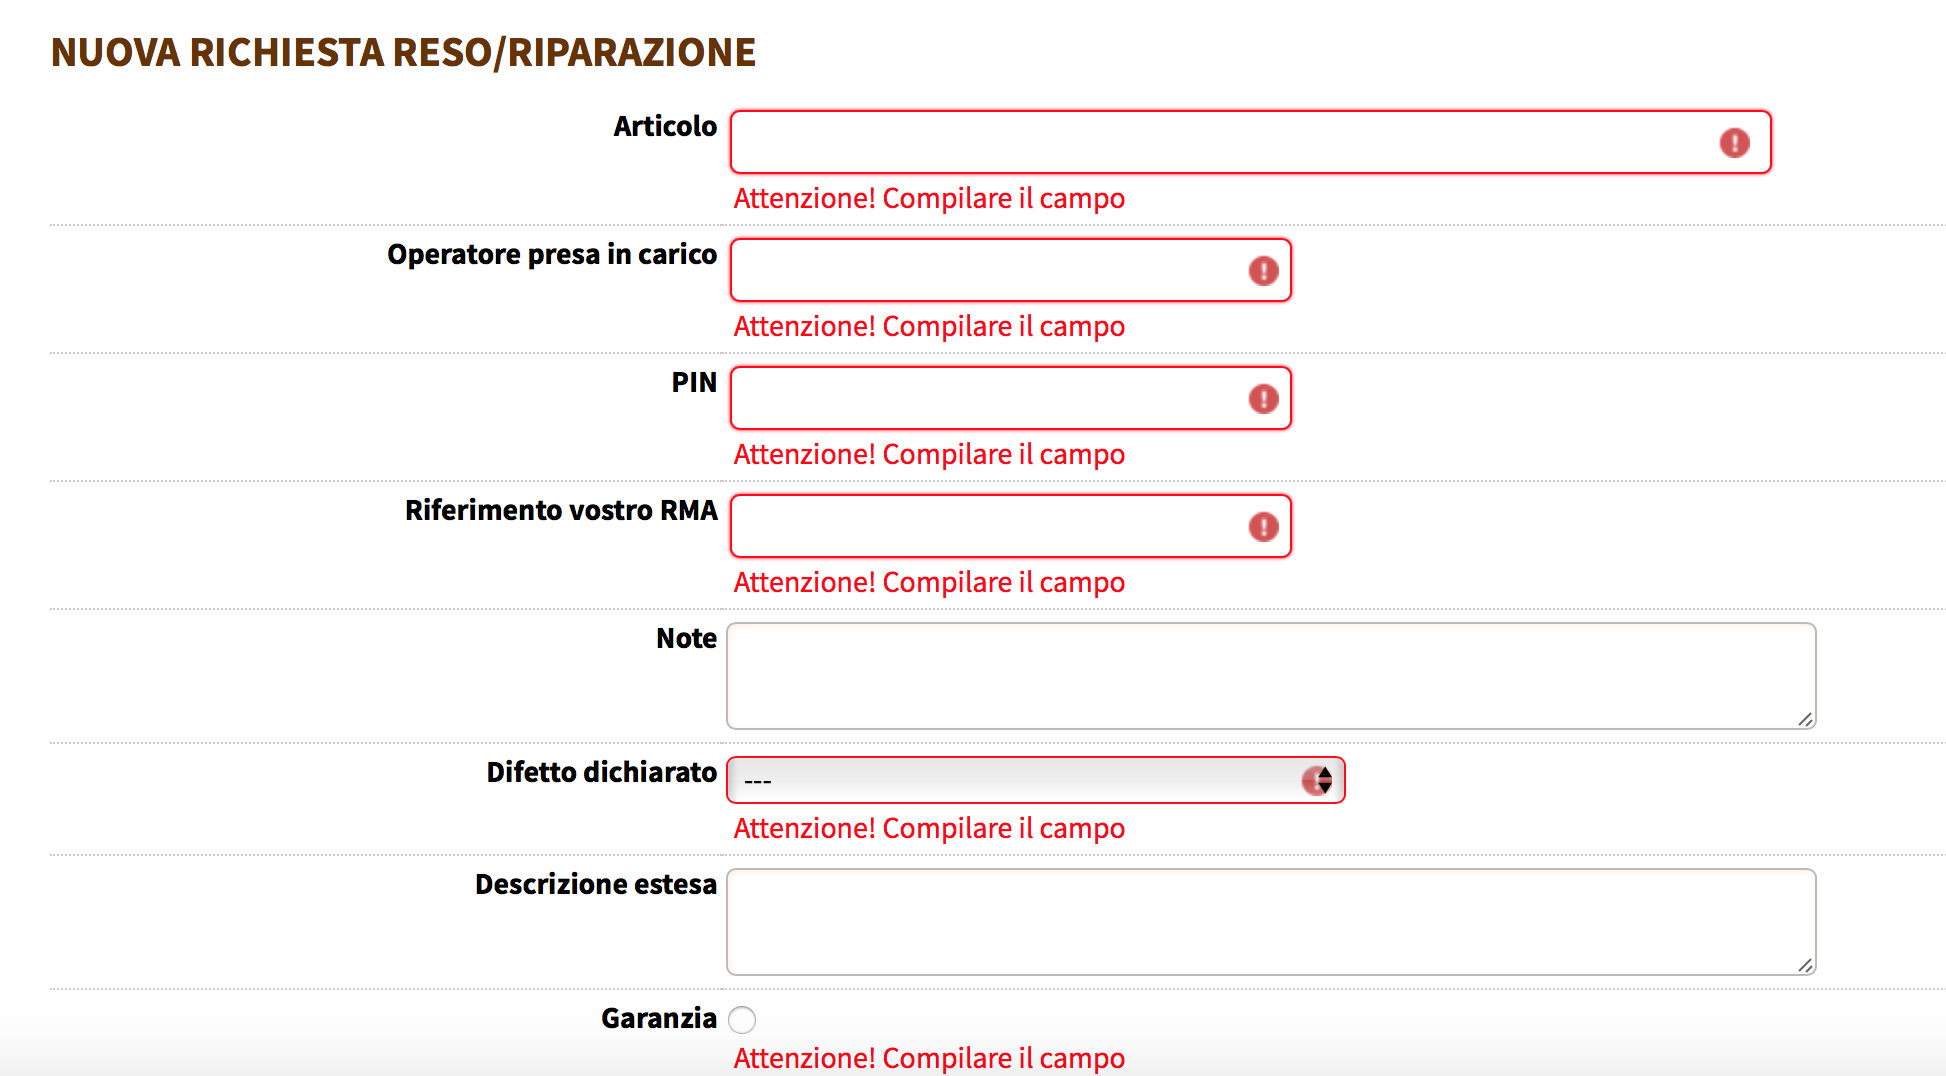This screenshot has width=1946, height=1076.
Task: Click the Descrizione estesa textarea resize handle
Action: 1804,965
